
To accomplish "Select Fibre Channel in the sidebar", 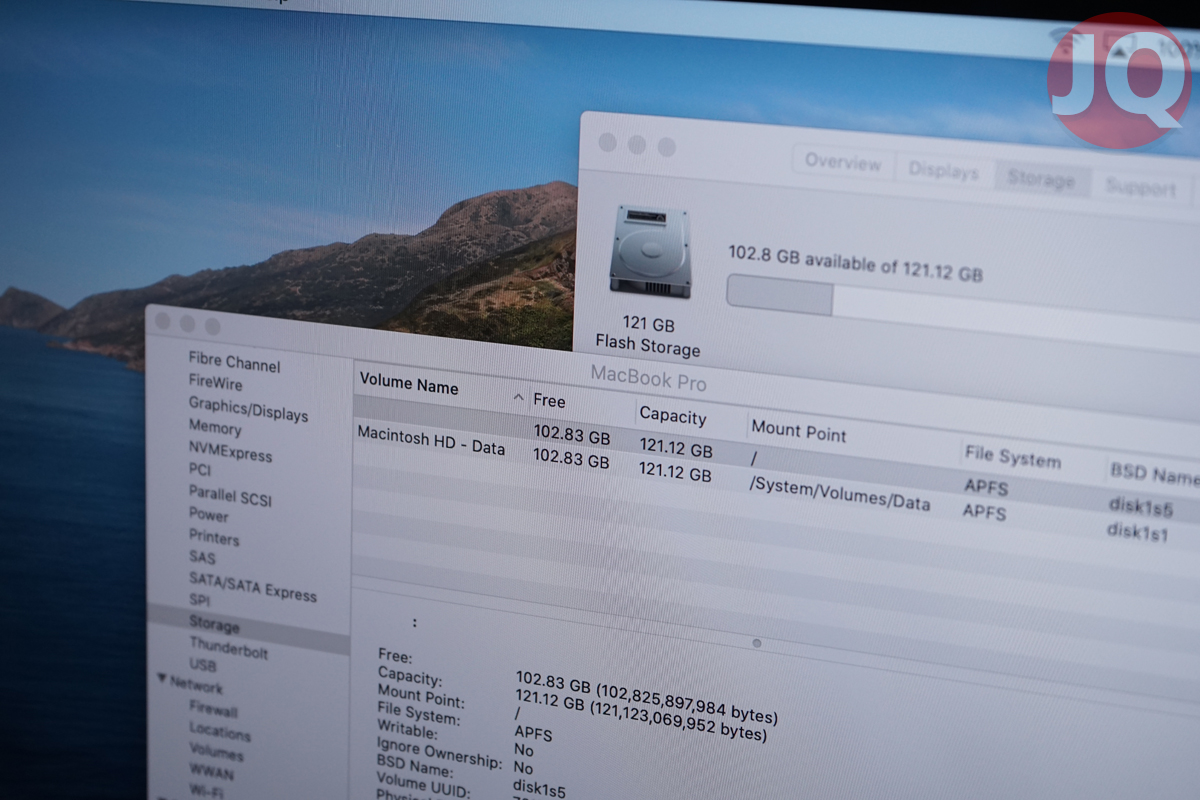I will (x=234, y=362).
